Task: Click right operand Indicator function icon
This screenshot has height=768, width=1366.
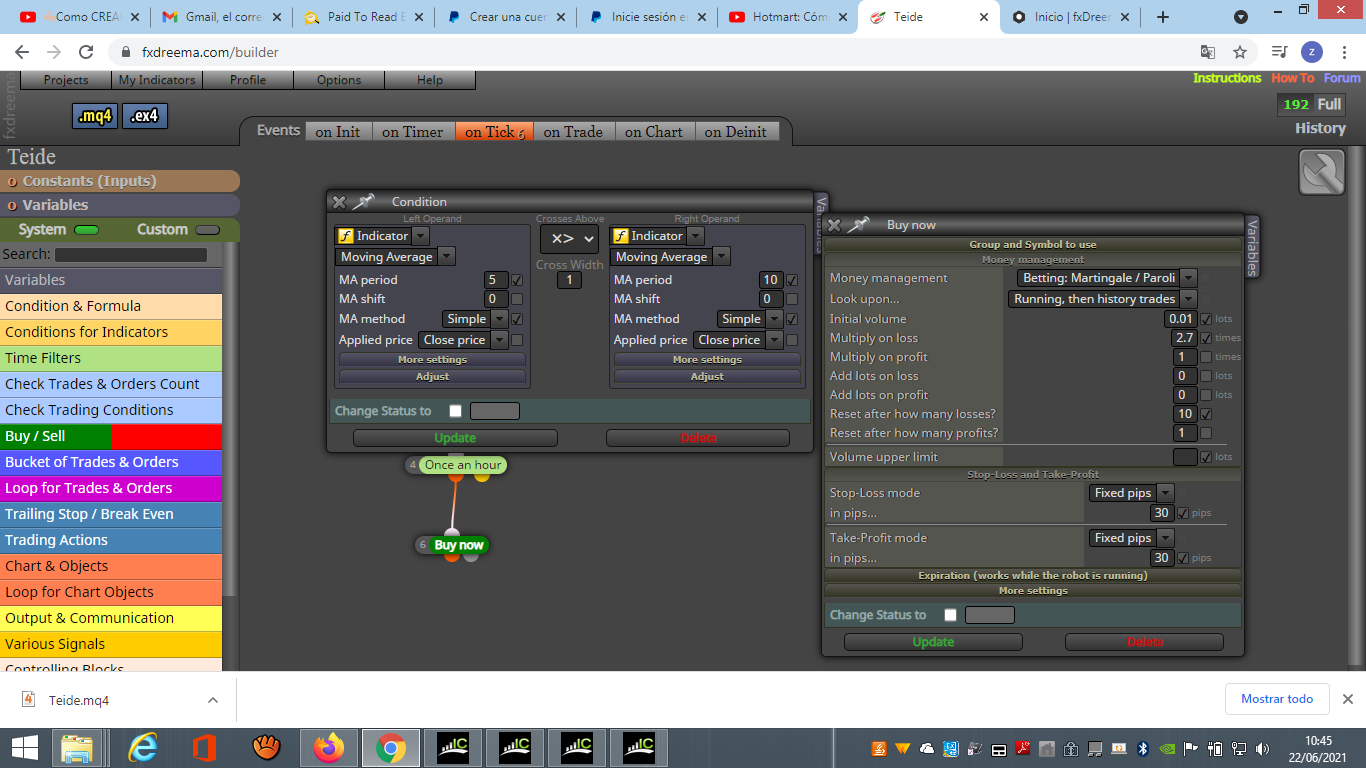Action: pyautogui.click(x=620, y=236)
